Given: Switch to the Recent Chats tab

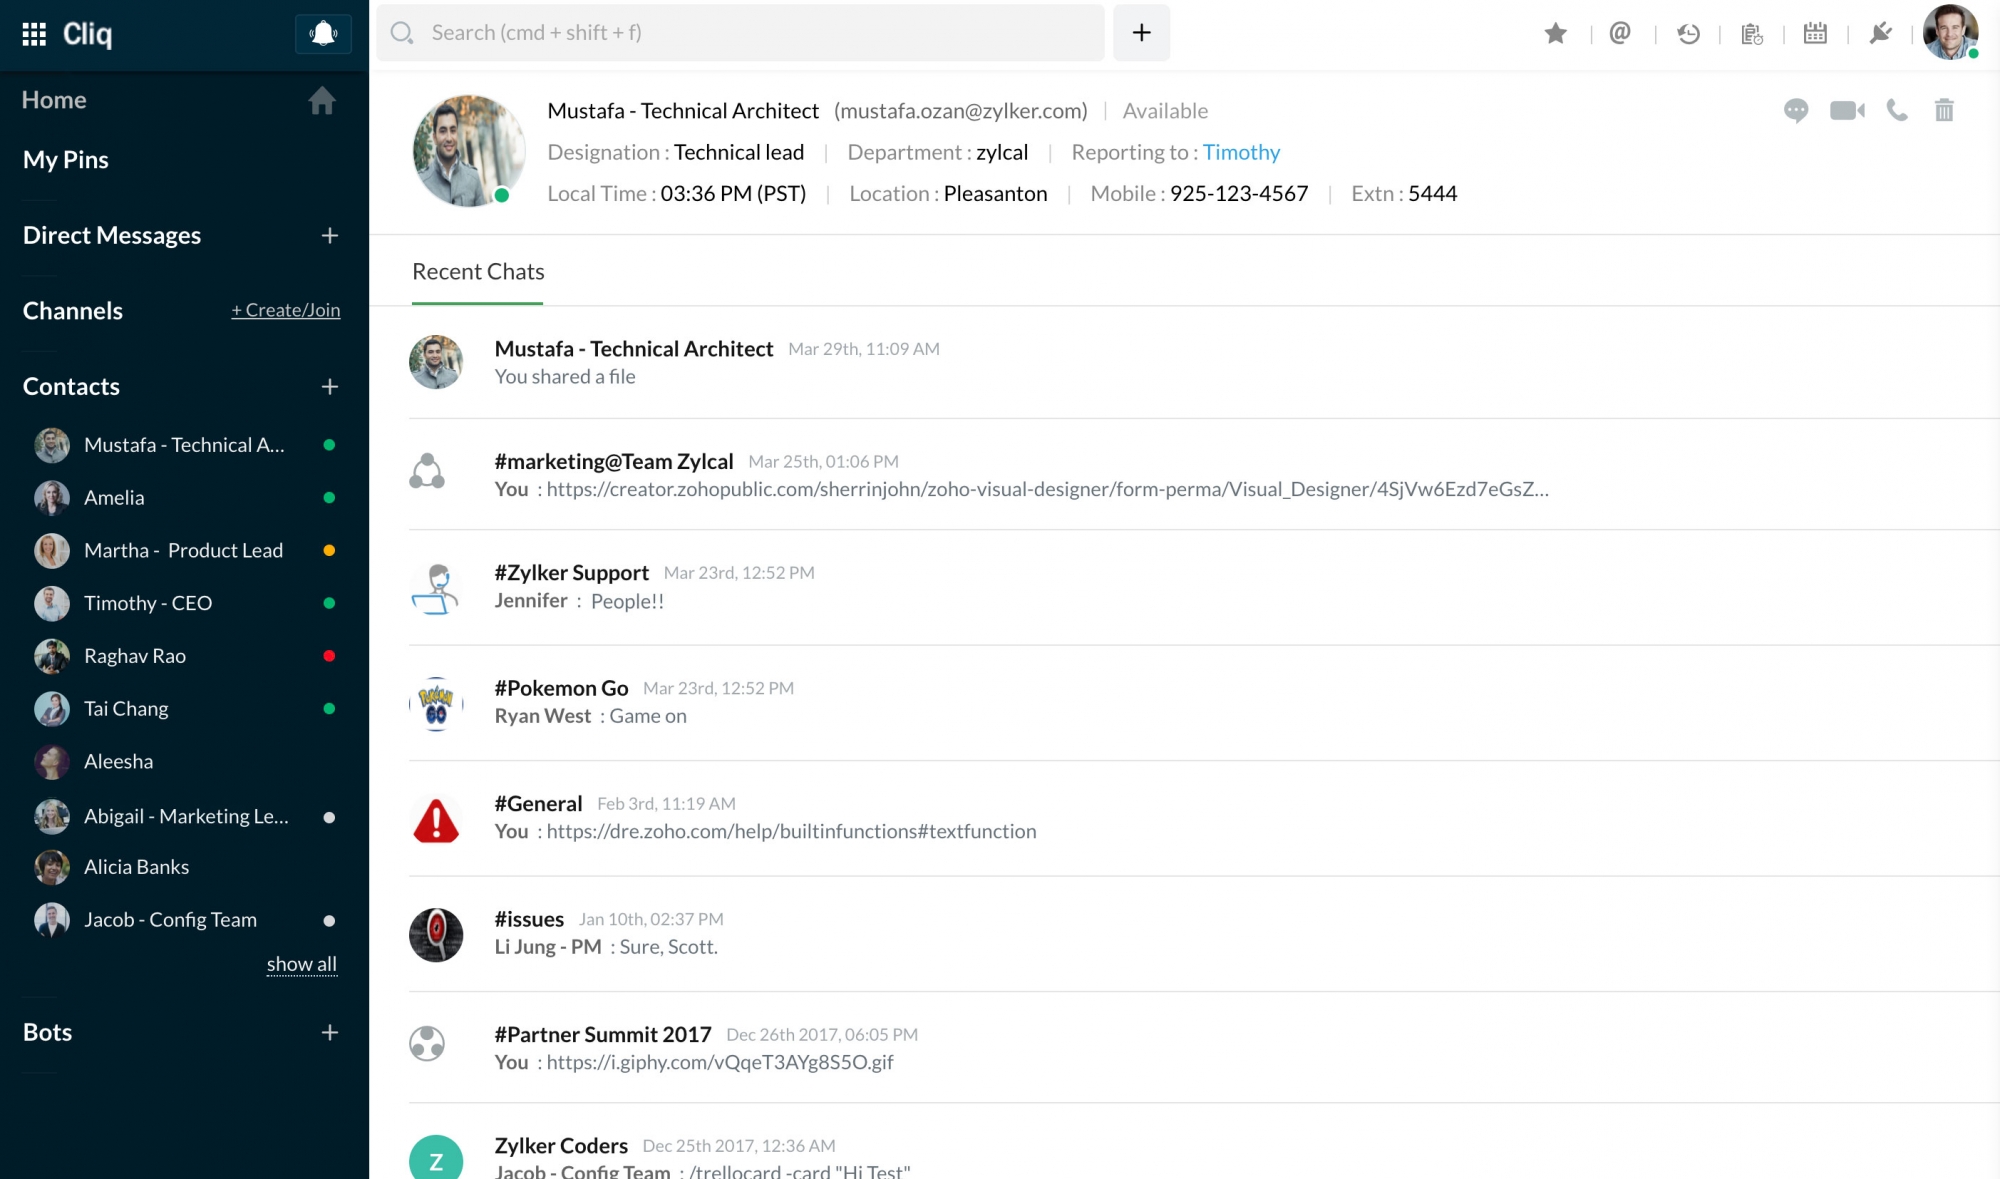Looking at the screenshot, I should (x=477, y=271).
